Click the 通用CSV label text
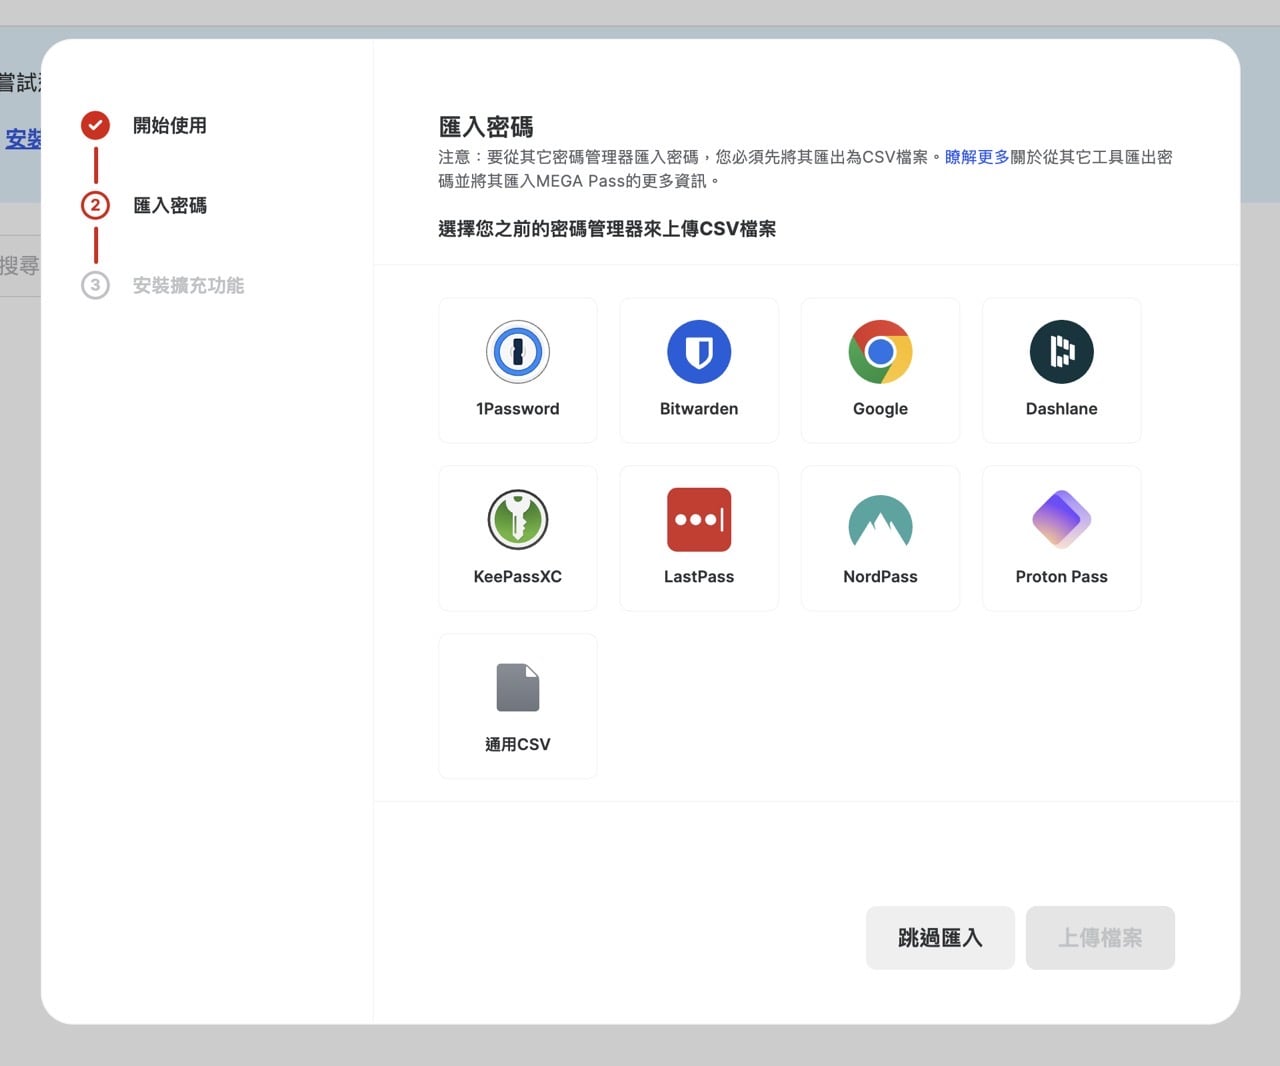The height and width of the screenshot is (1066, 1280). [x=518, y=745]
